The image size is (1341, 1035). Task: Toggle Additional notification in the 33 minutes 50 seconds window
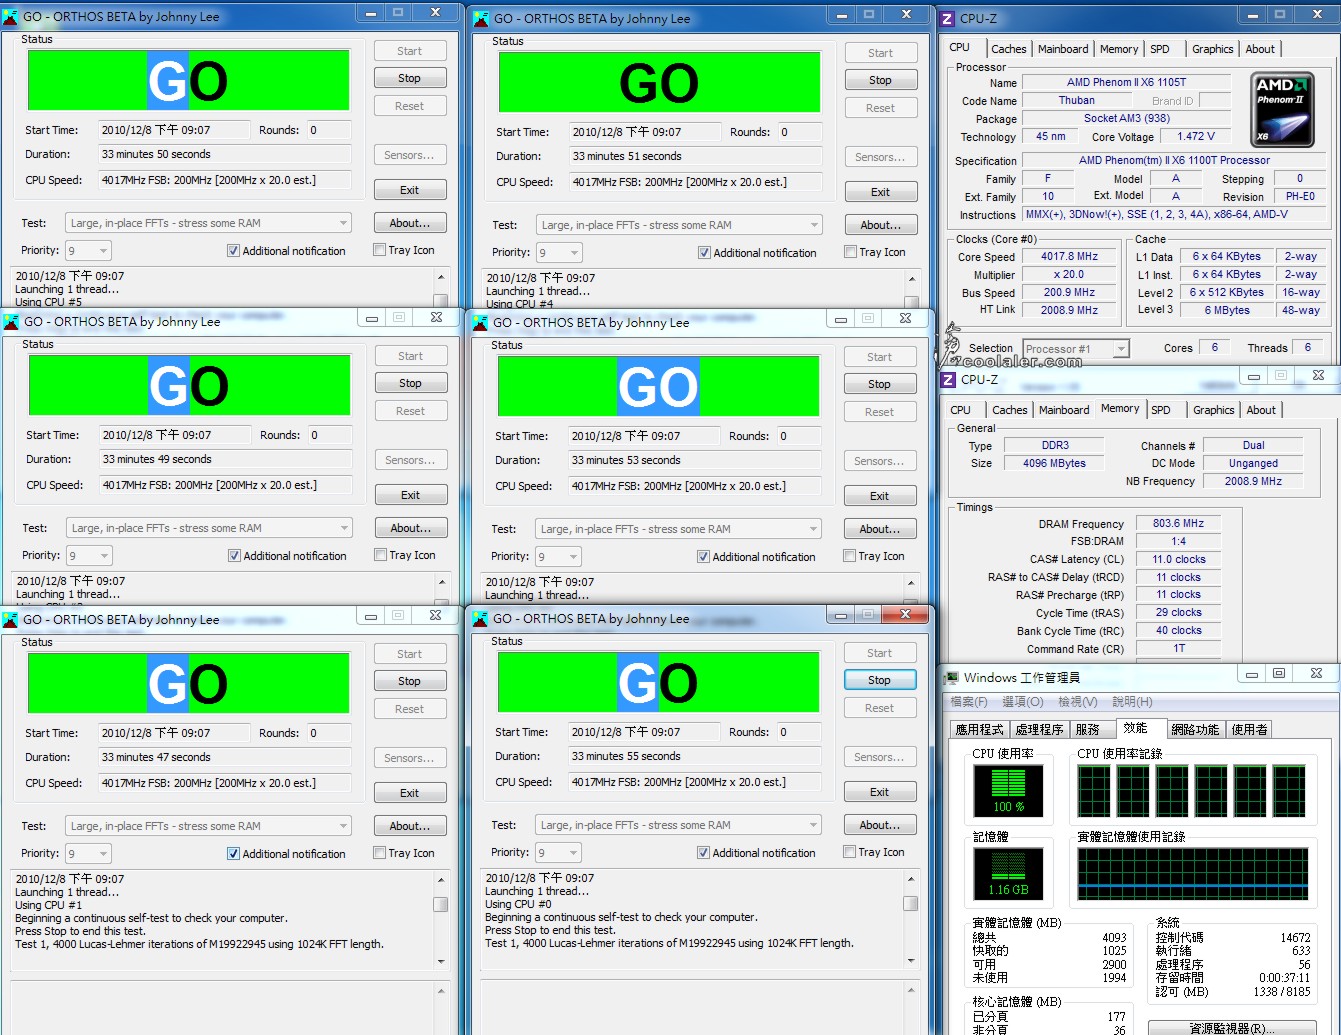coord(233,251)
